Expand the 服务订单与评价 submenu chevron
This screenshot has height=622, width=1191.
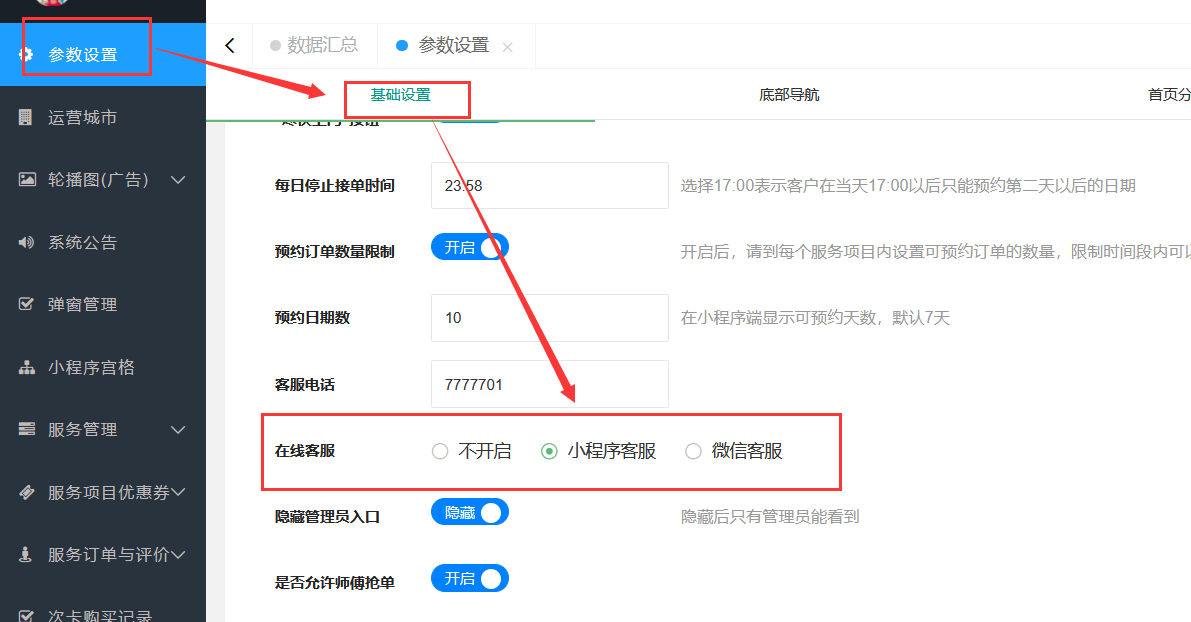(x=178, y=554)
